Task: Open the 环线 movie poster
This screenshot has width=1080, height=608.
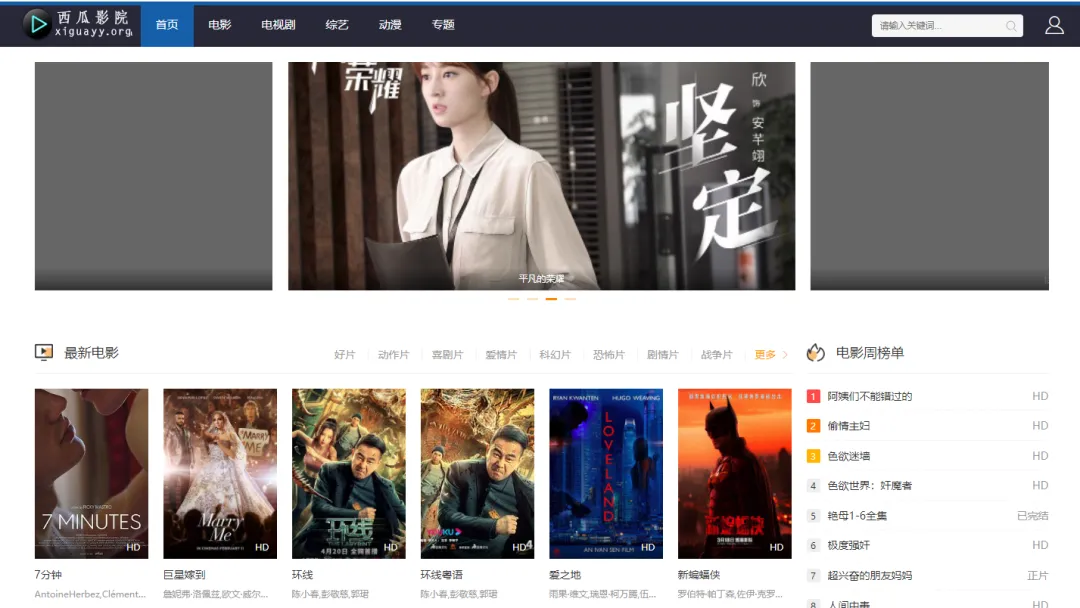Action: (x=349, y=473)
